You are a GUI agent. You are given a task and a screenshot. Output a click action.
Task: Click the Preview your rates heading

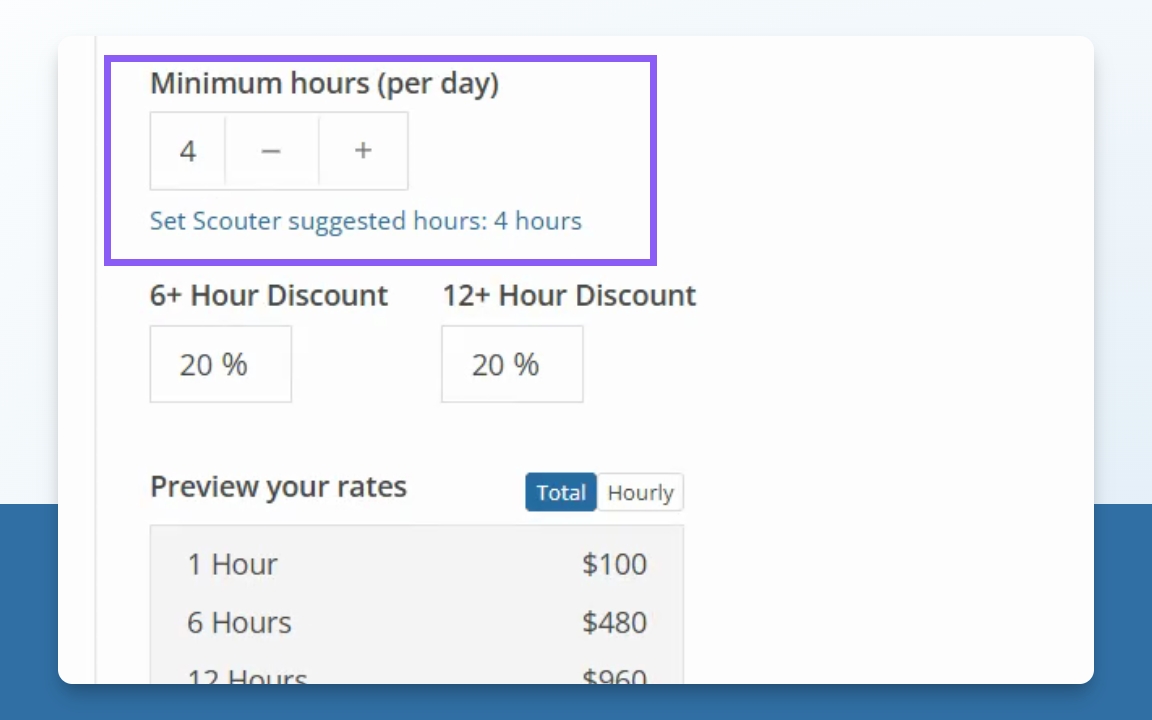(278, 487)
